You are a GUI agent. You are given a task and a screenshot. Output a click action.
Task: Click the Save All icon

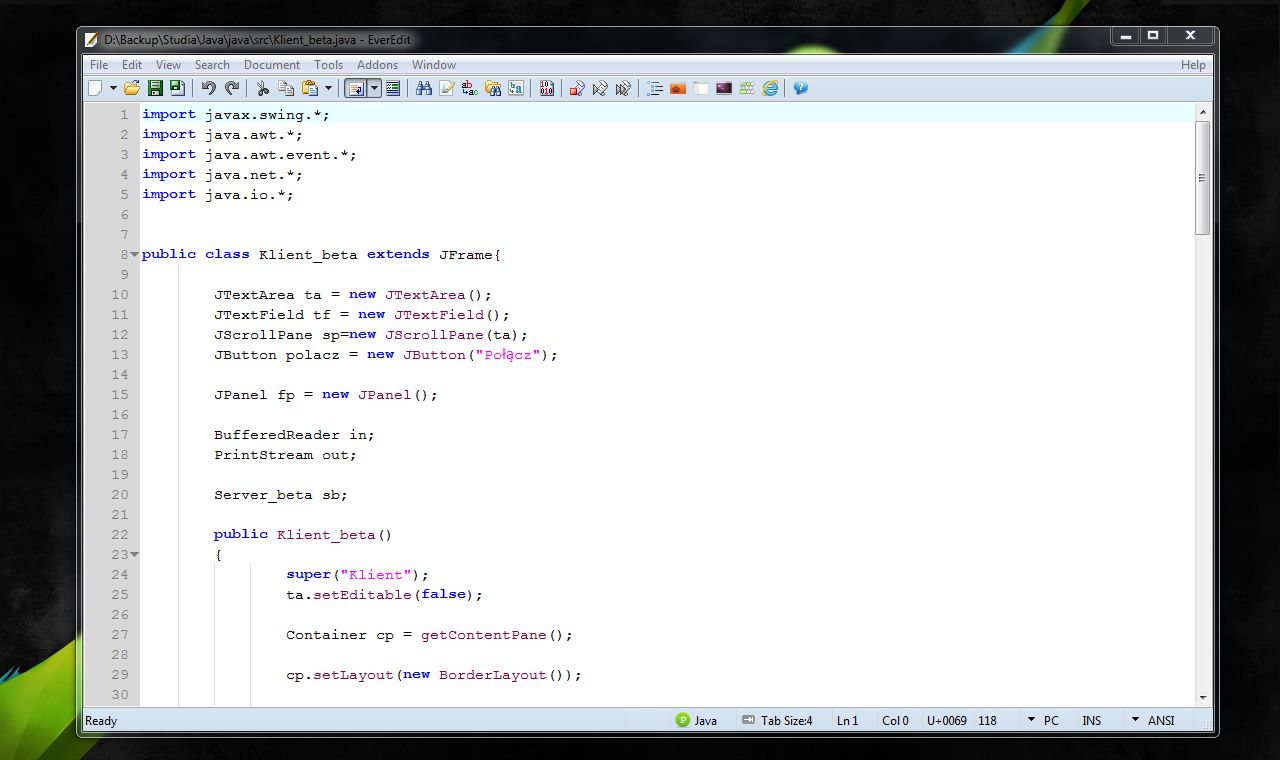178,88
